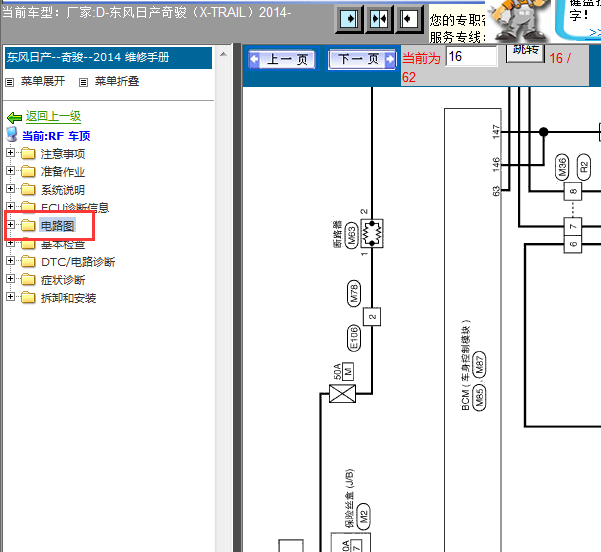Screen dimensions: 601x552
Task: Expand the DTC/电路诊断 tree node
Action: [x=11, y=261]
